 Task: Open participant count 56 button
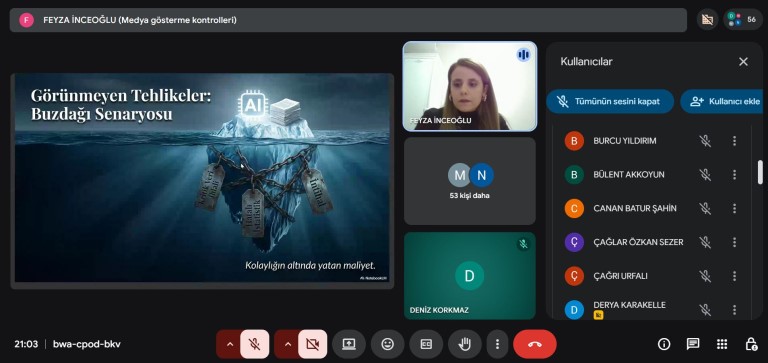click(x=743, y=20)
